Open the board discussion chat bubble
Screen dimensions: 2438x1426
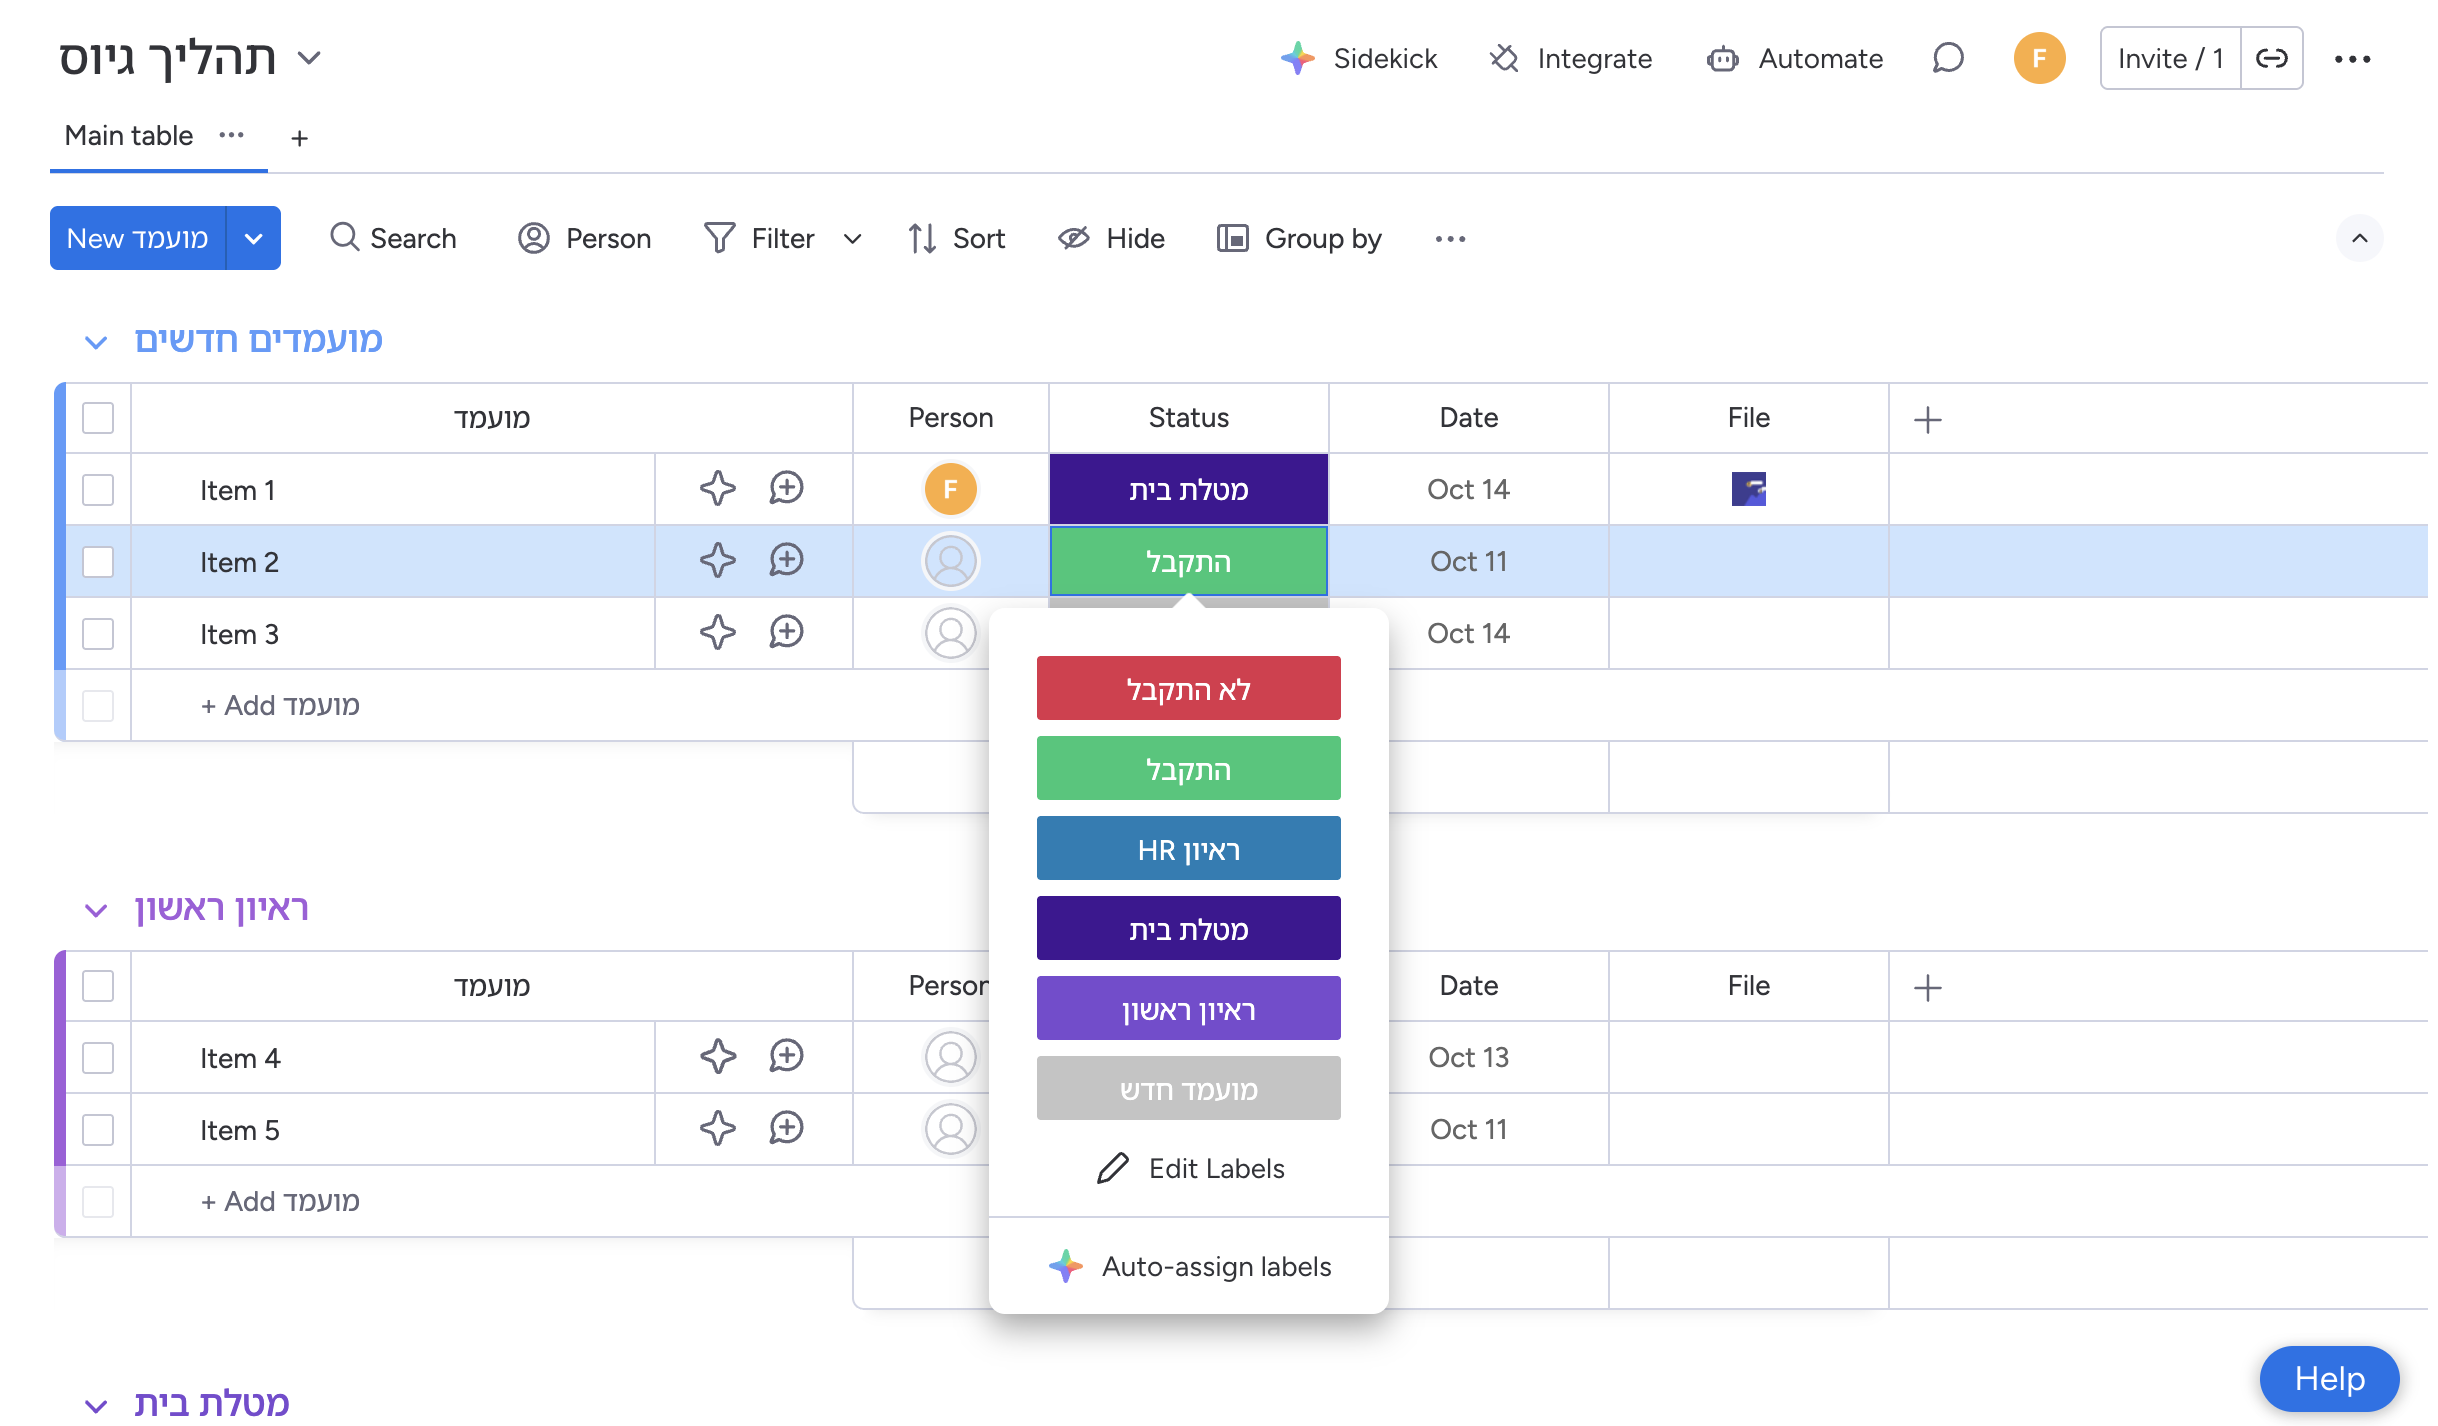pos(1947,58)
